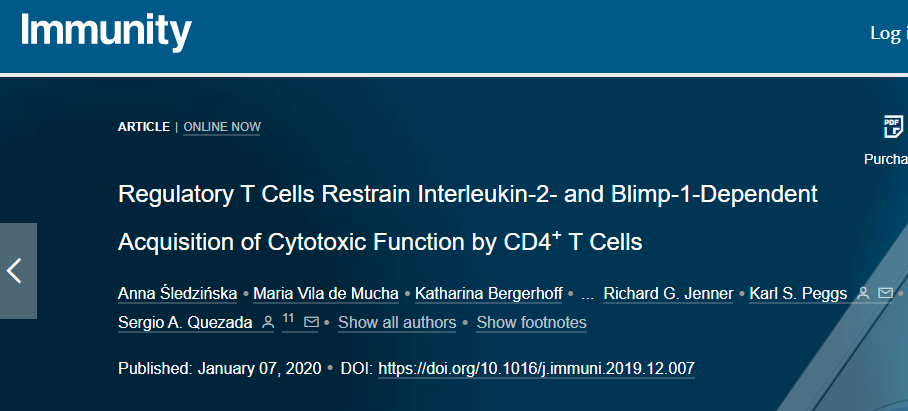Image resolution: width=908 pixels, height=411 pixels.
Task: Click the envelope icon next to Karl S. Peggs
Action: click(885, 293)
